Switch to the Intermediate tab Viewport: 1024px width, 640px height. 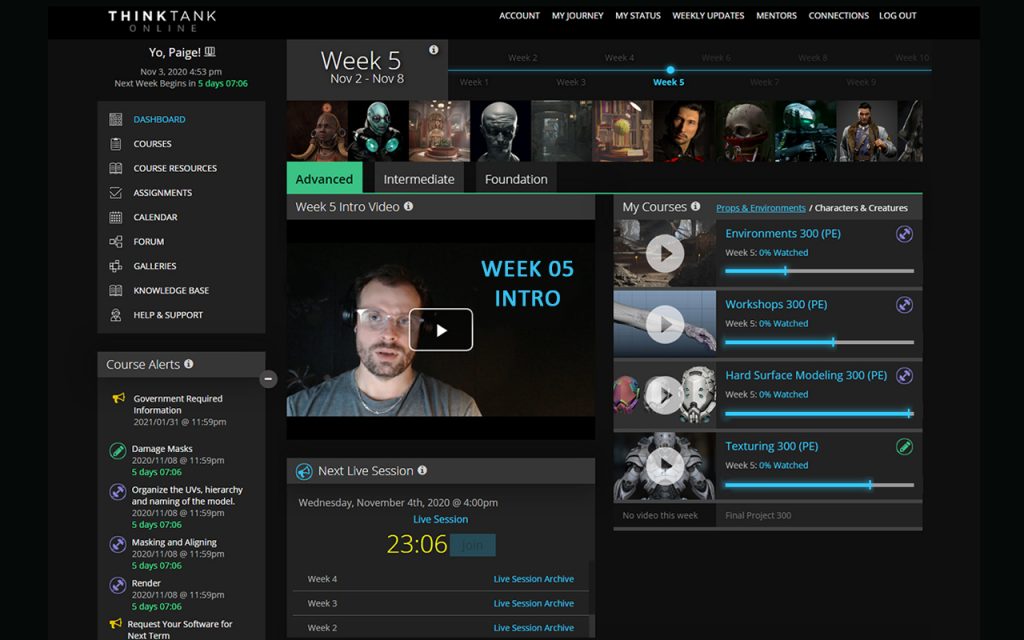419,179
